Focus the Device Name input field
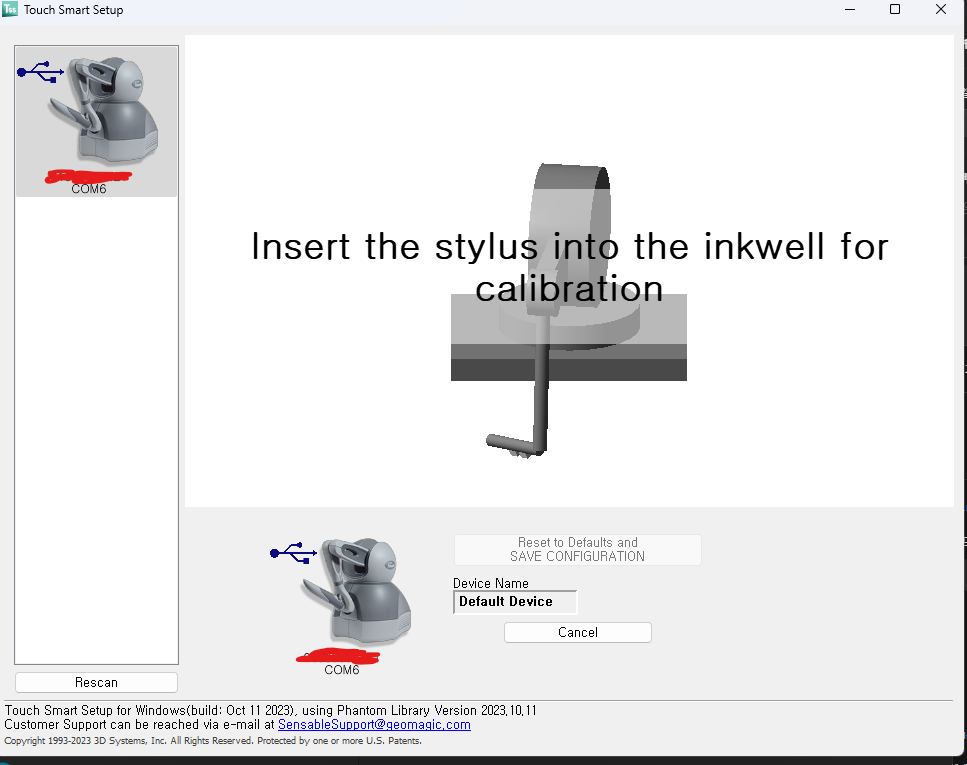 (x=515, y=602)
